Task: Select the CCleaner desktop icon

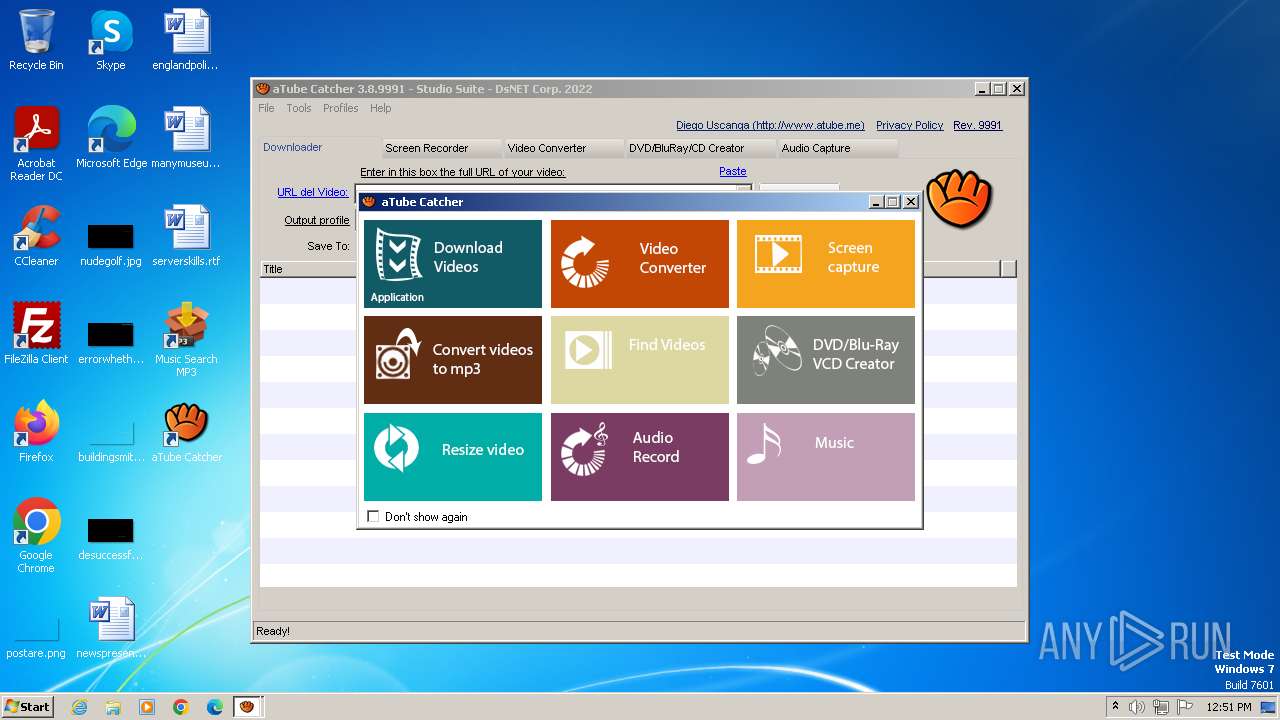Action: coord(36,235)
